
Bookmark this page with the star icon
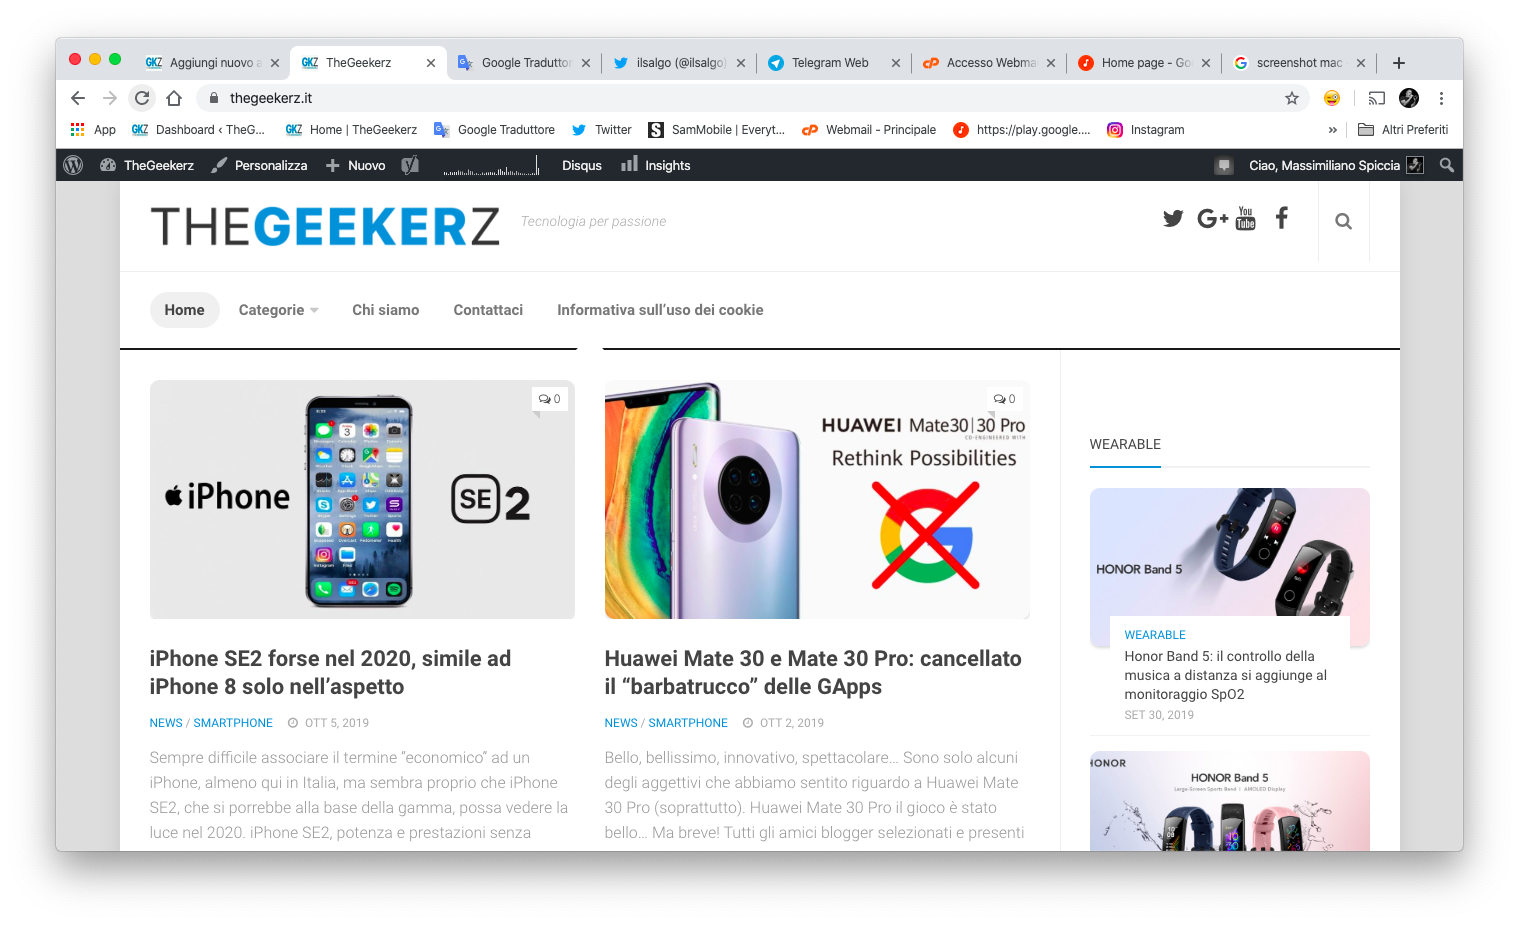coord(1292,98)
